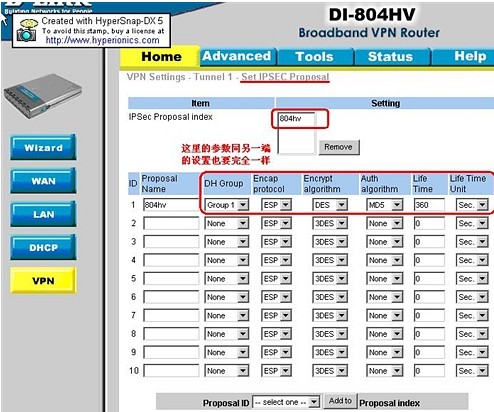Open Life Time Unit dropdown row 10
494x412 pixels.
point(472,370)
